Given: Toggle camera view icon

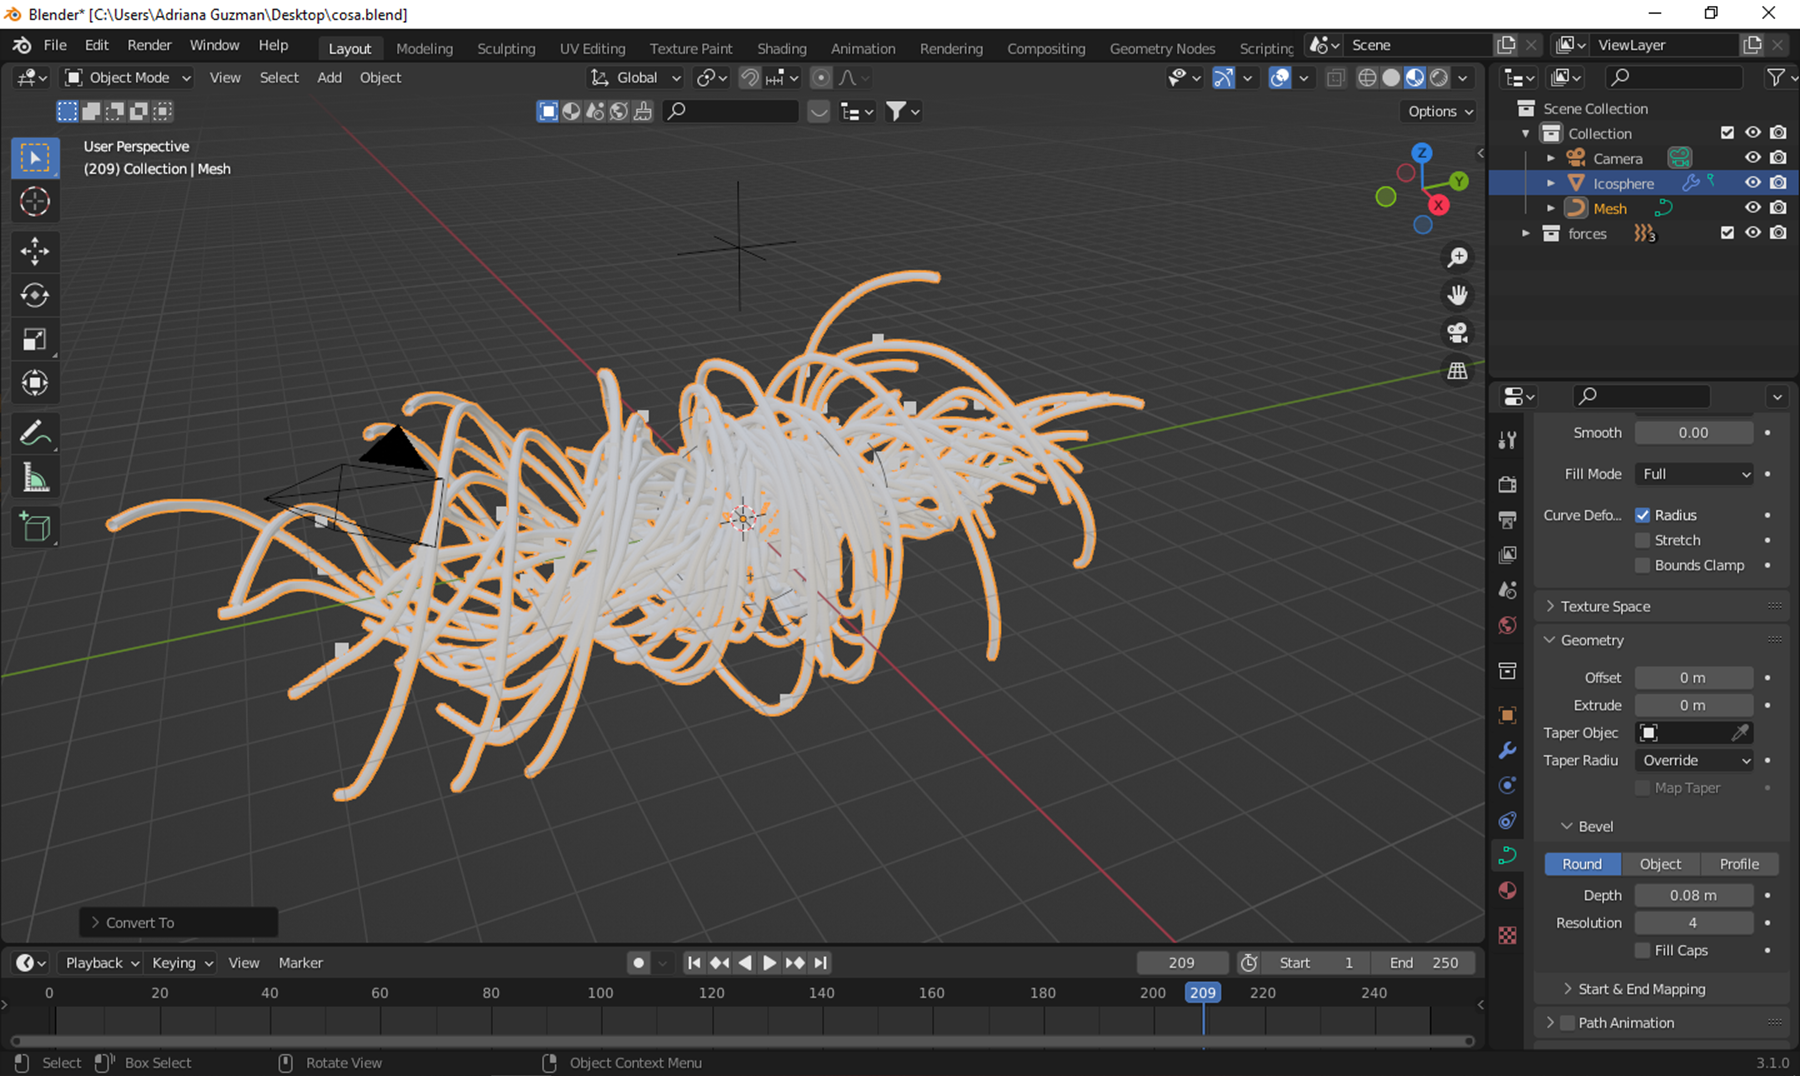Looking at the screenshot, I should [x=1458, y=333].
